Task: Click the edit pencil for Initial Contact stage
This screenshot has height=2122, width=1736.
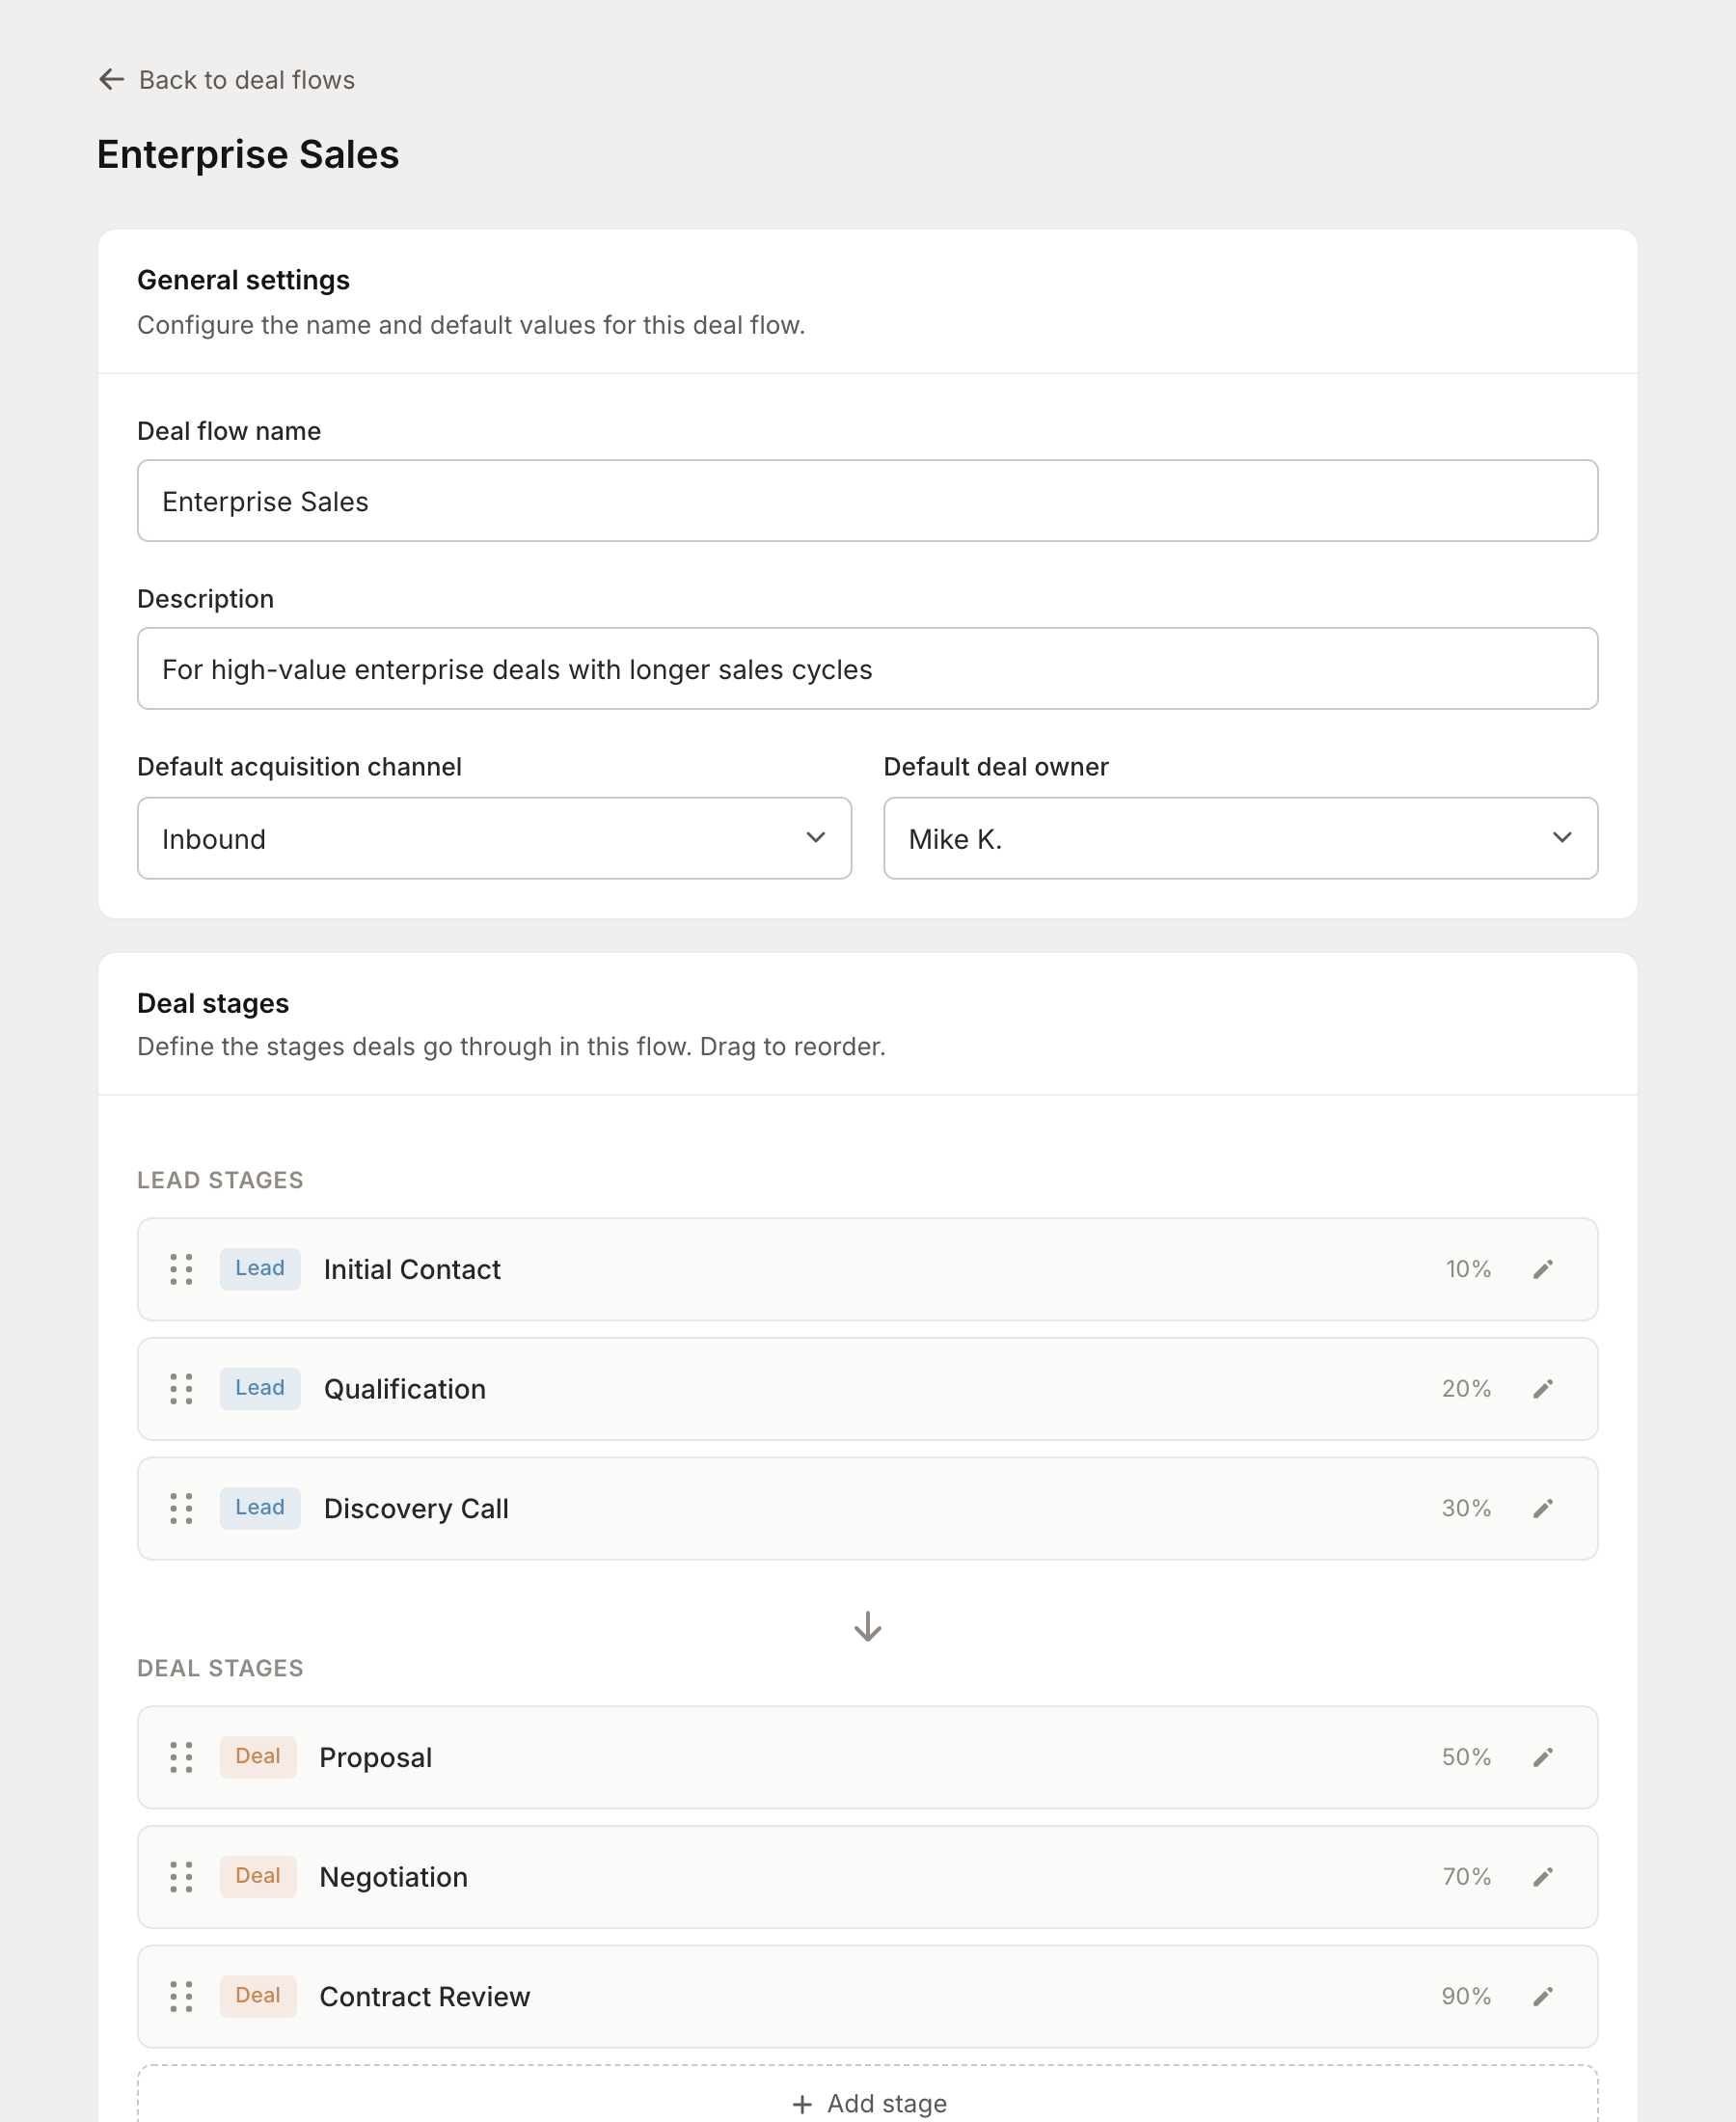Action: point(1543,1269)
